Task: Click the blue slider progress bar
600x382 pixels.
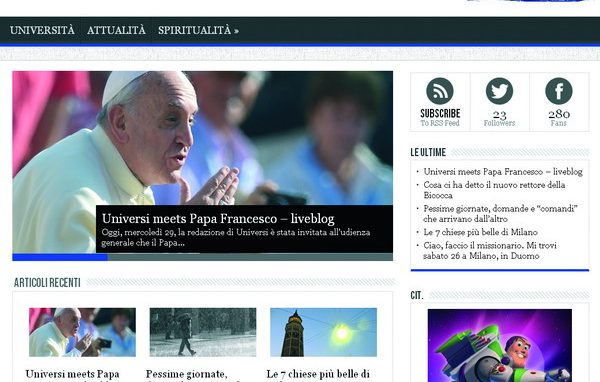Action: click(60, 257)
